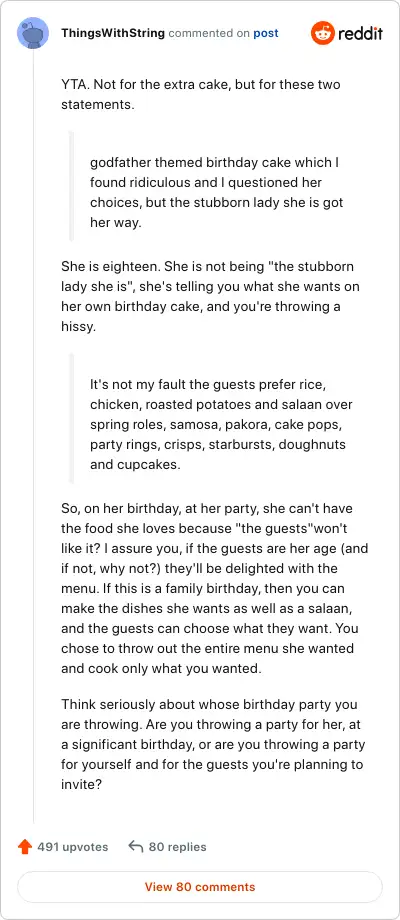Click ThingsWithString's Snoo avatar icon

point(33,33)
